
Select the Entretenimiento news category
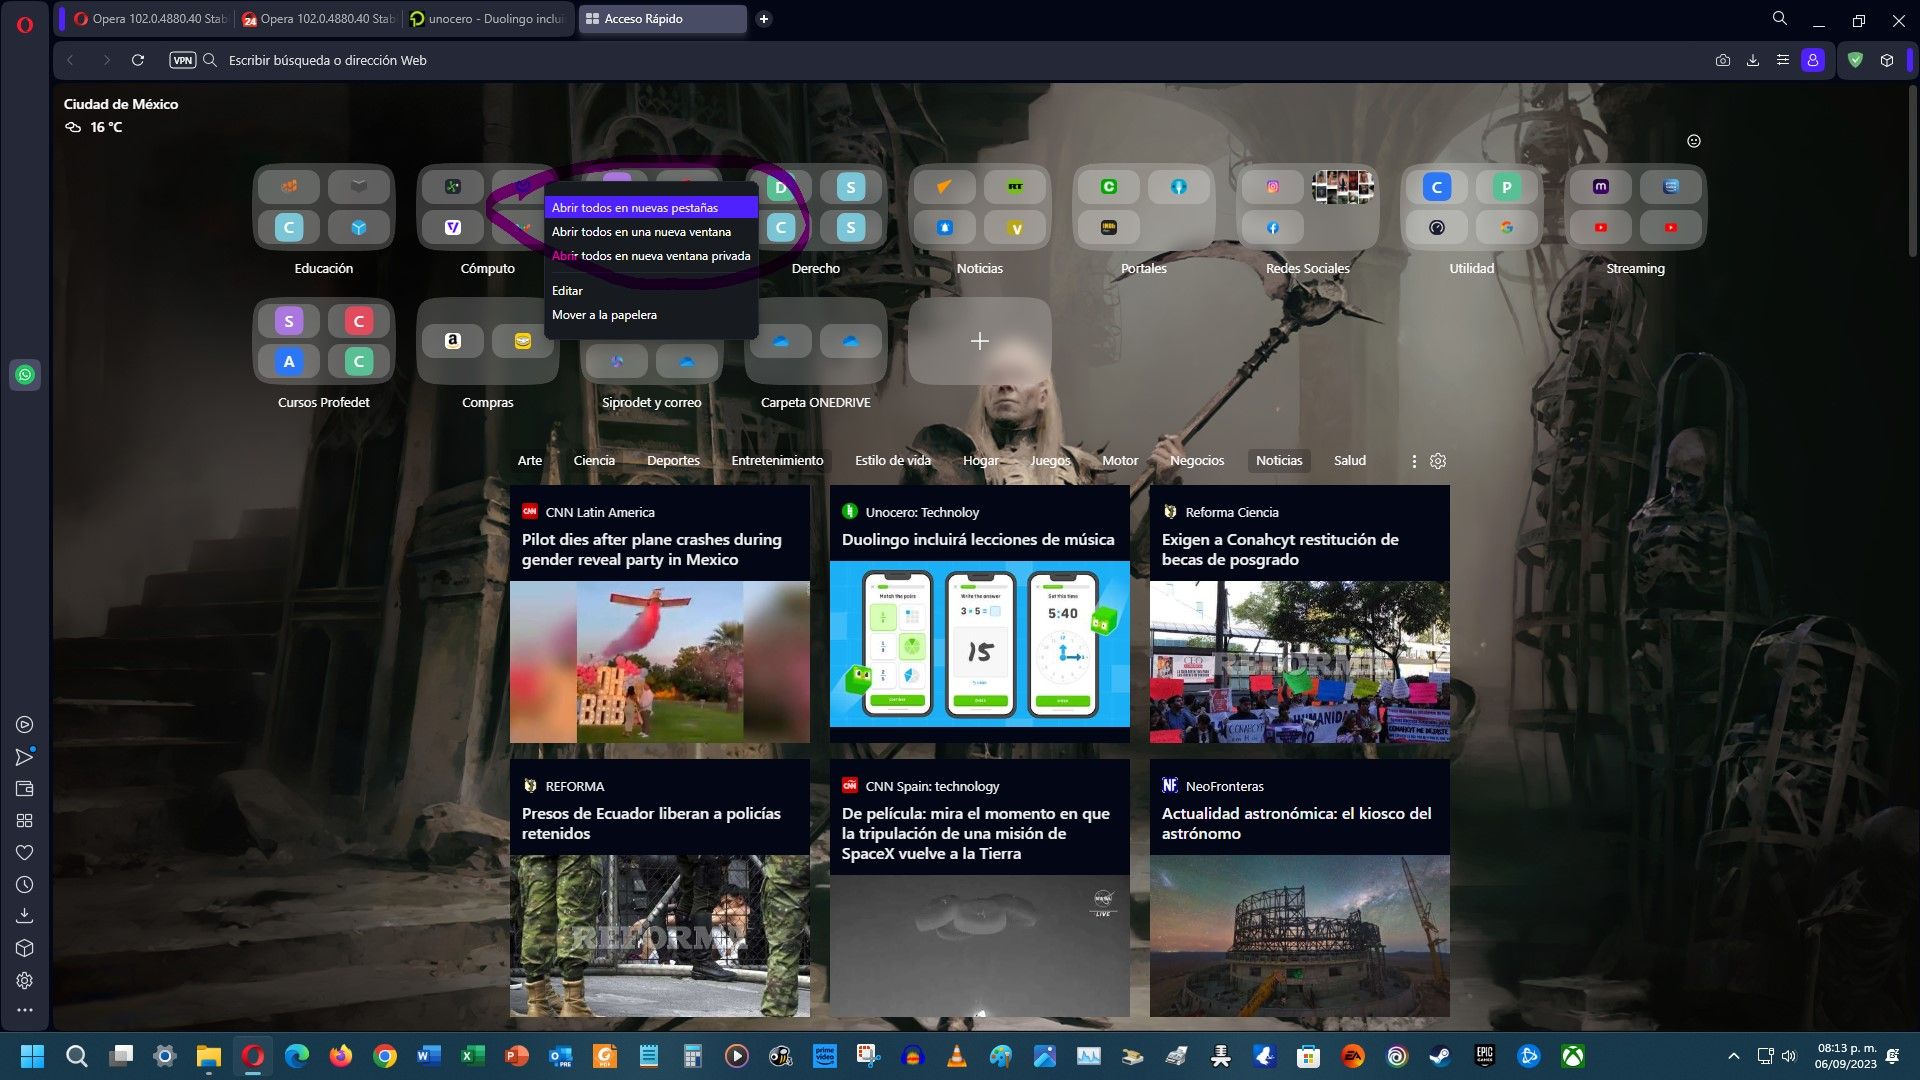click(x=777, y=461)
